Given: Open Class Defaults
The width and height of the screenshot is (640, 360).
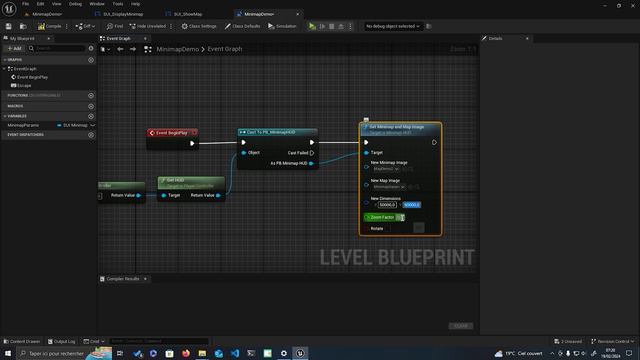Looking at the screenshot, I should coord(242,26).
